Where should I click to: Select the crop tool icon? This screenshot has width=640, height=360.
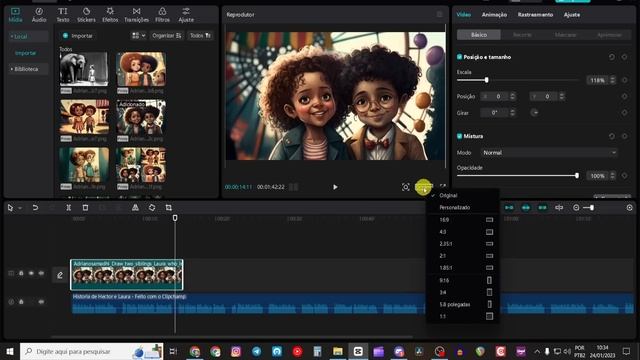click(x=169, y=207)
